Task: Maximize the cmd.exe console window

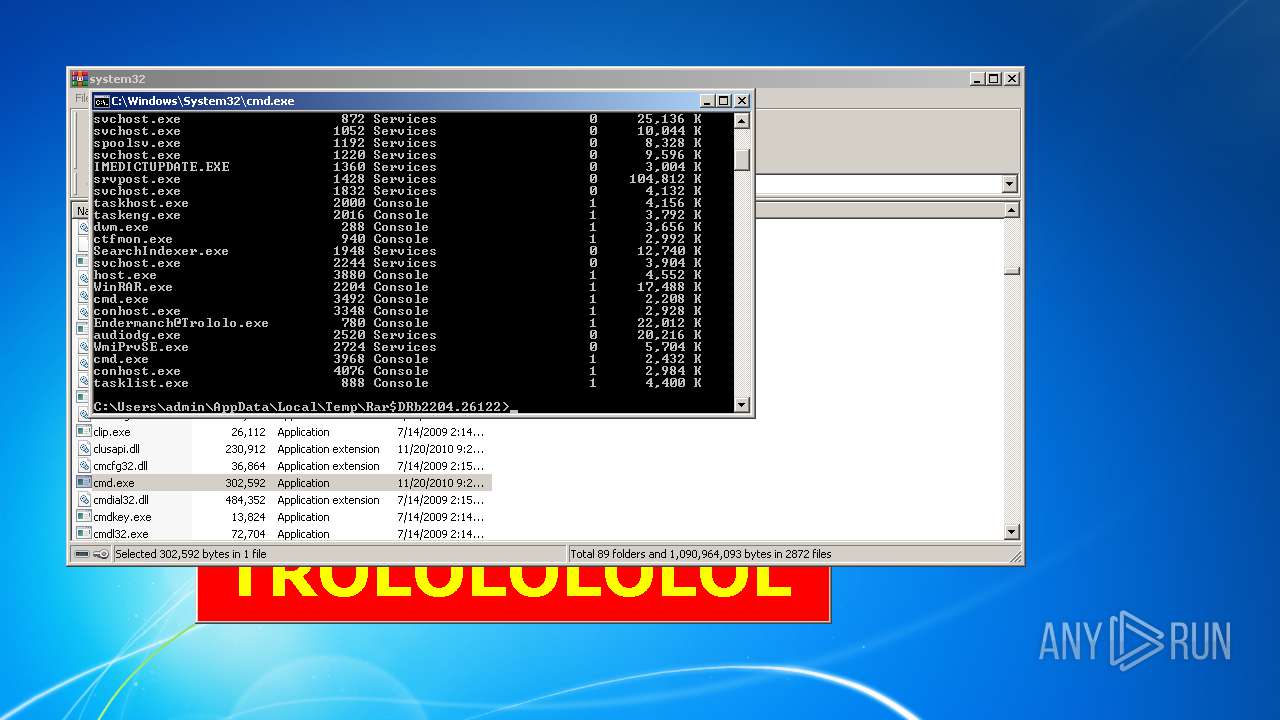Action: (x=724, y=101)
